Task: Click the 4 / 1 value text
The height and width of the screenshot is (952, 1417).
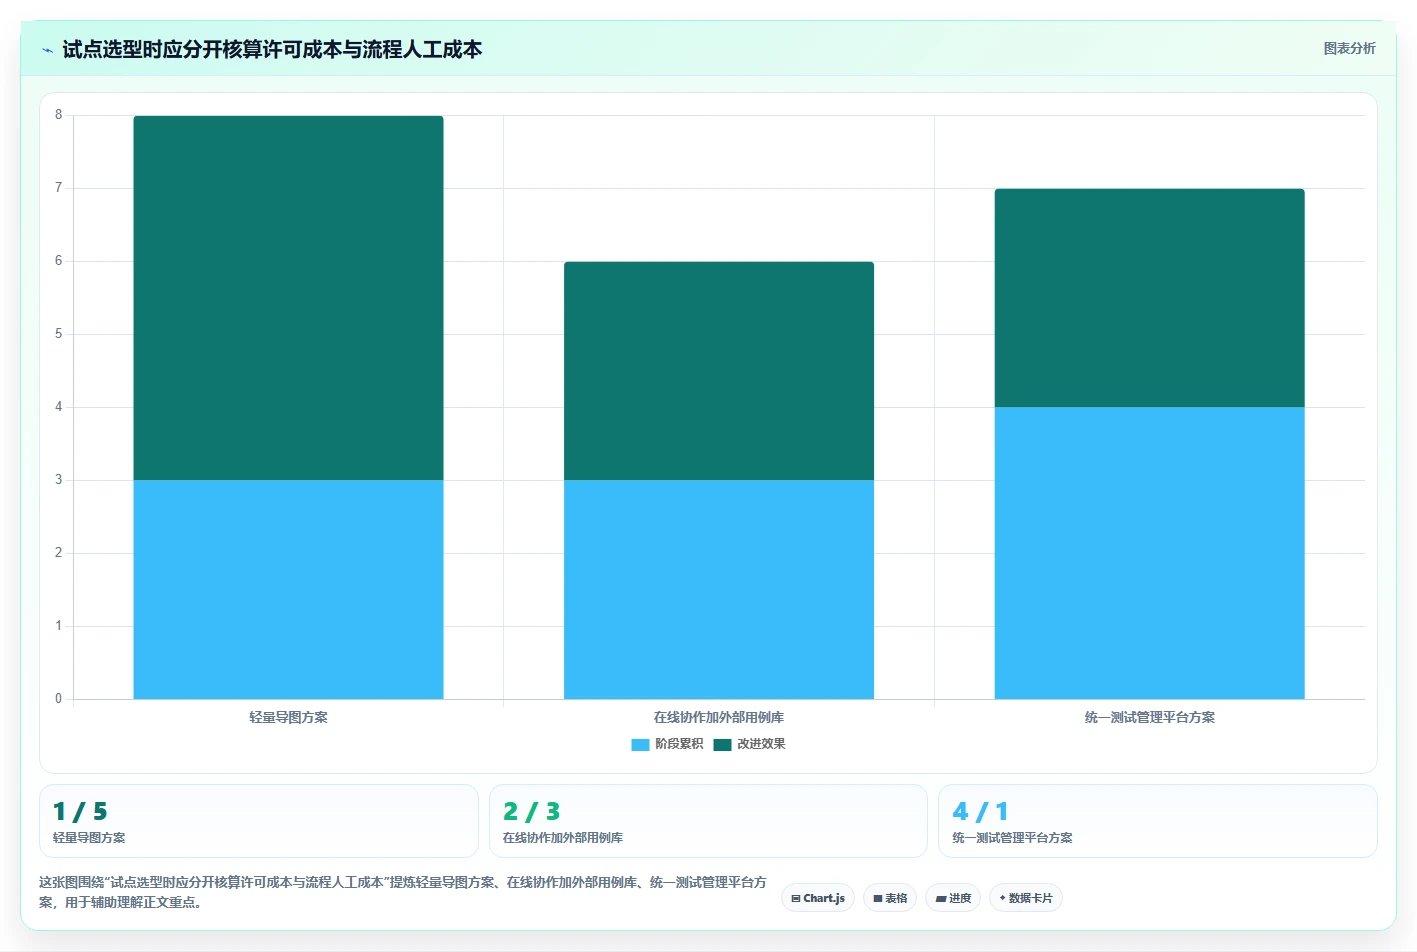Action: pyautogui.click(x=980, y=811)
